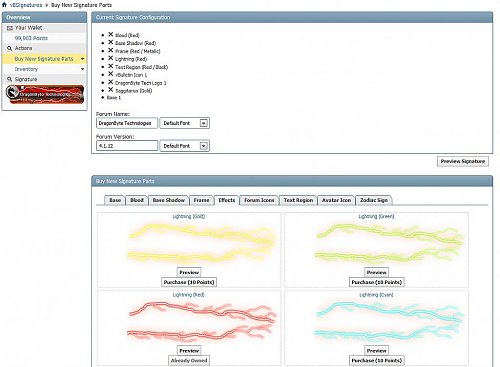
Task: Remove Frame (Red / Metallic) part
Action: [111, 50]
